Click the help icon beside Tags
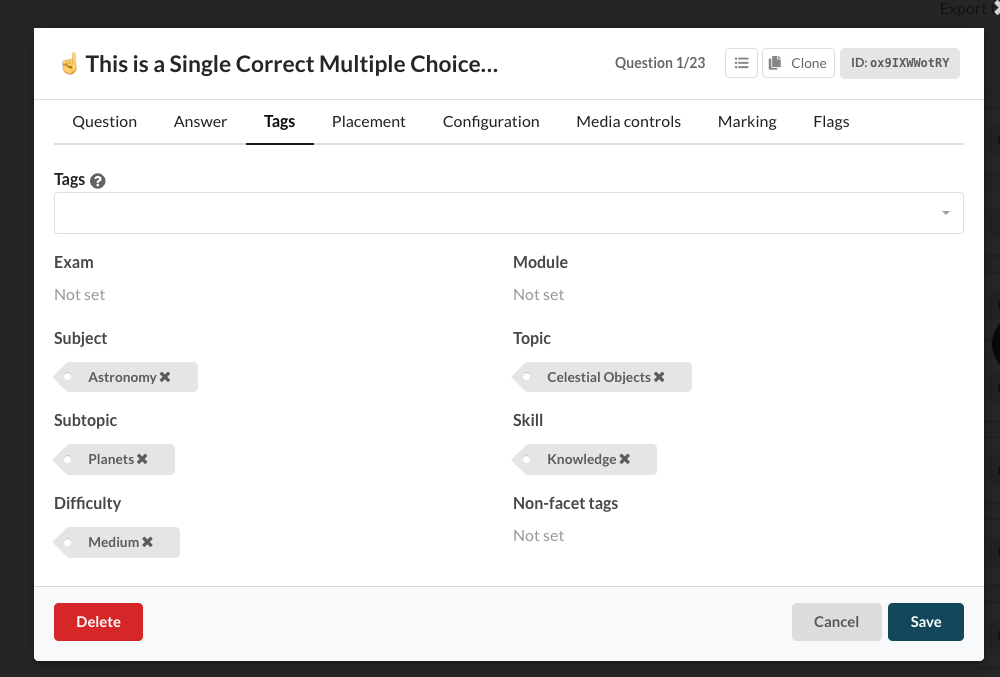Viewport: 1000px width, 677px height. pyautogui.click(x=98, y=181)
